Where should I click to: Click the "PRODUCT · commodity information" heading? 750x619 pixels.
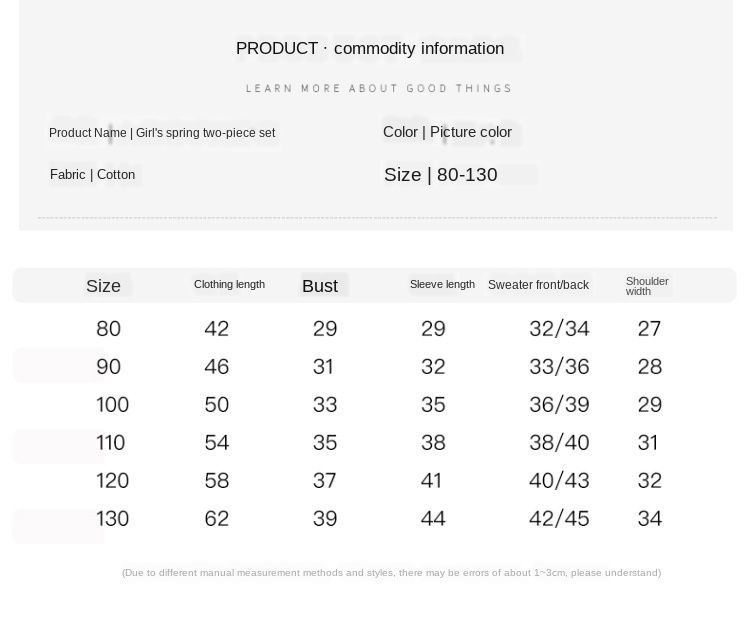coord(370,49)
